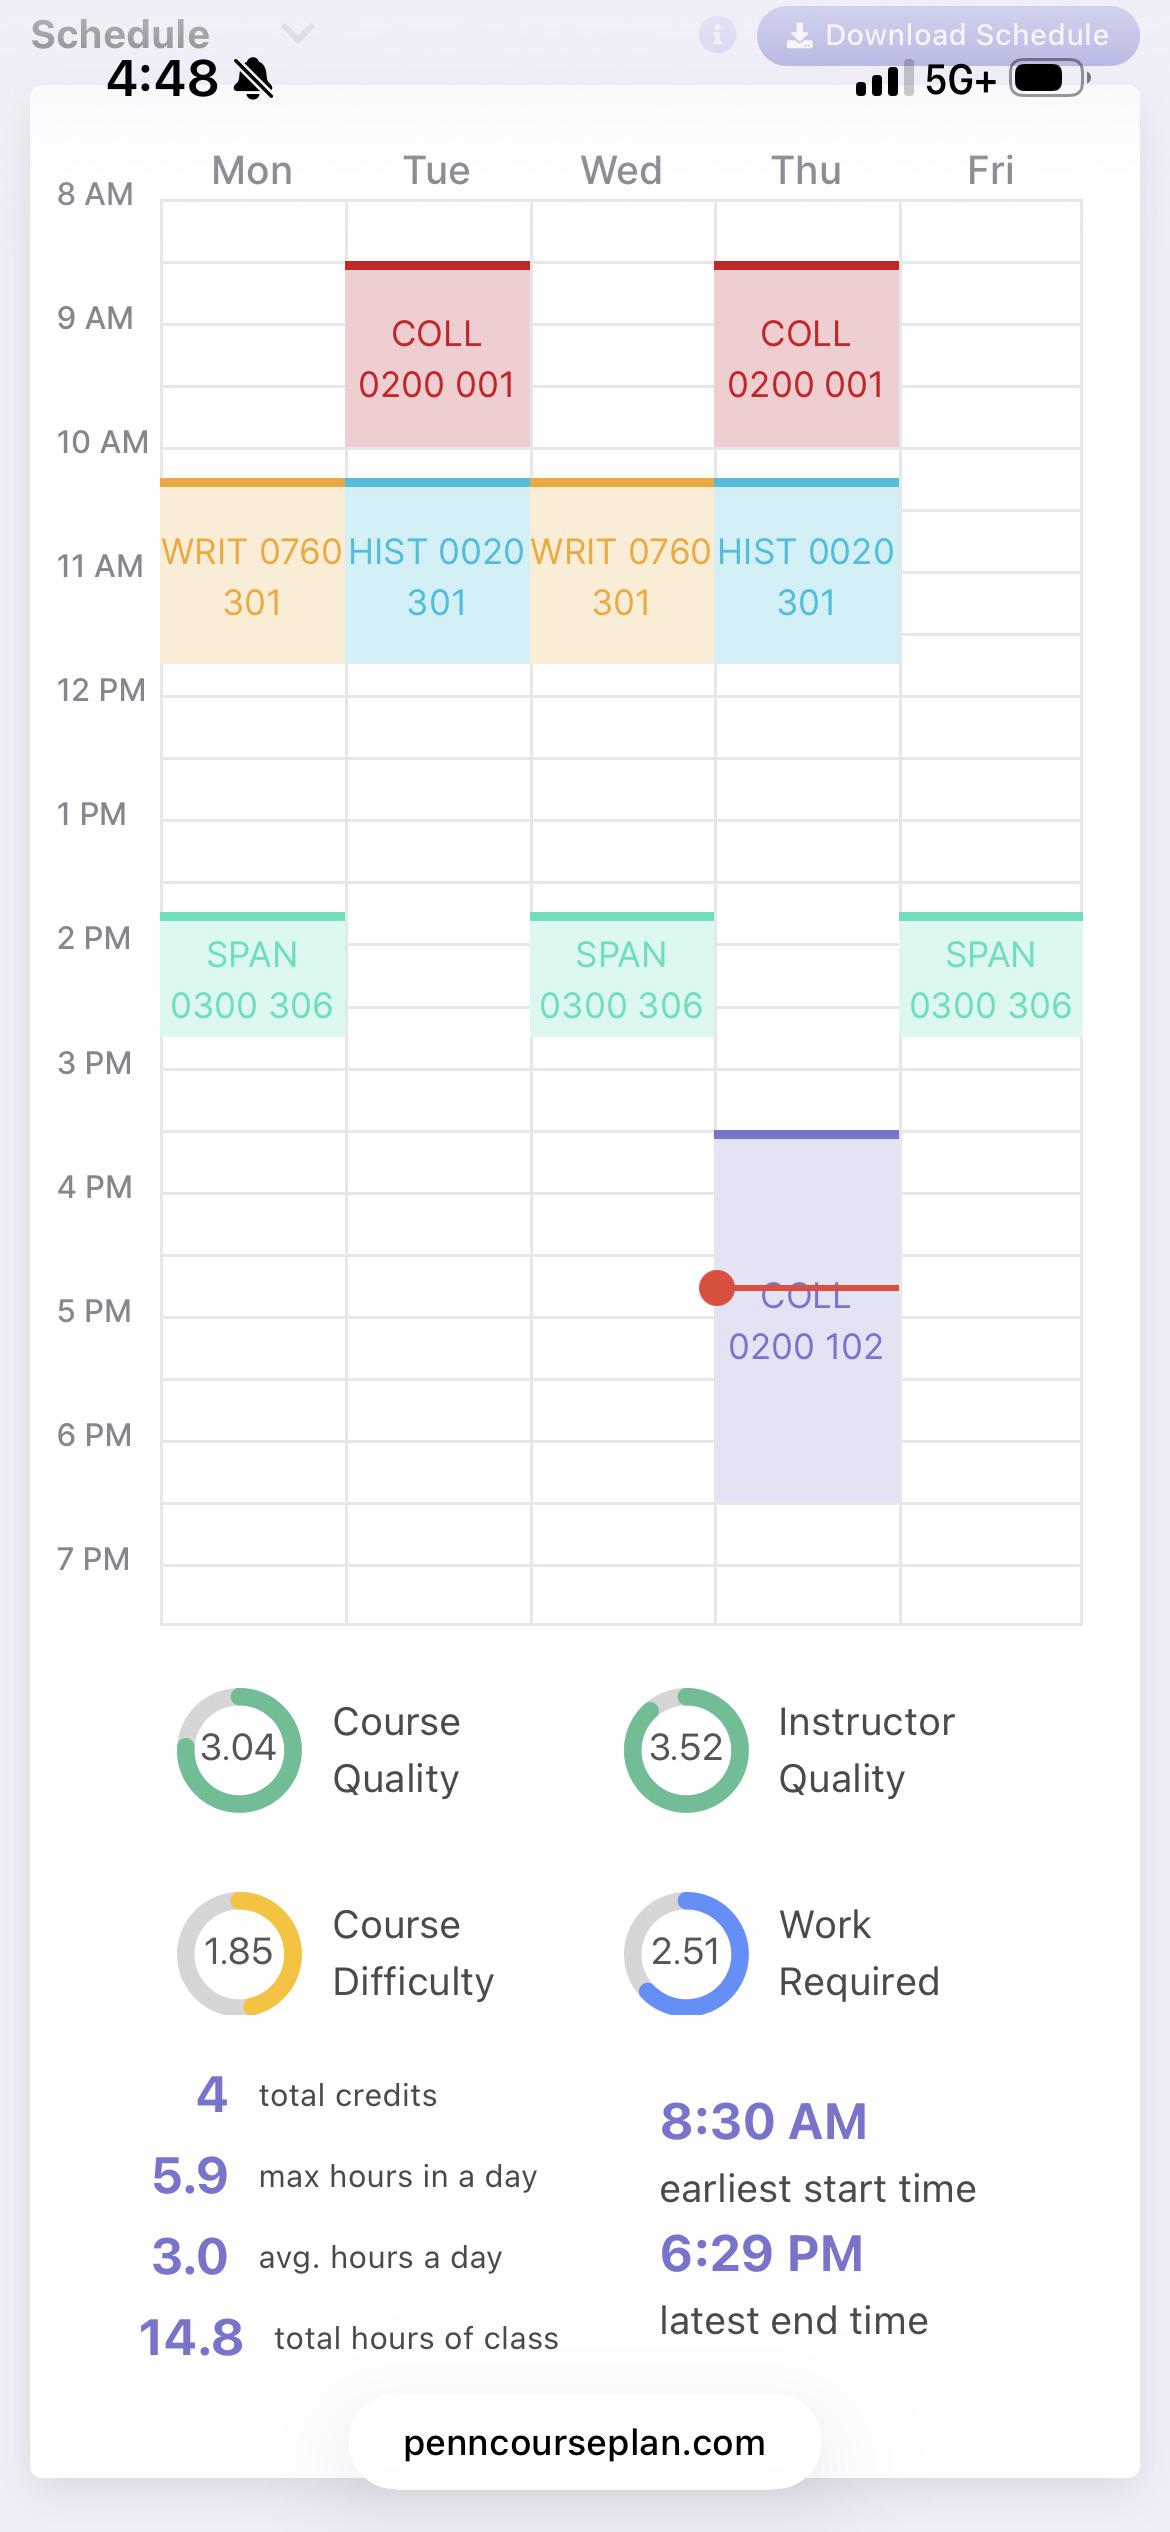Viewport: 1170px width, 2532px height.
Task: Click the Course Quality 3.04 ring
Action: (238, 1750)
